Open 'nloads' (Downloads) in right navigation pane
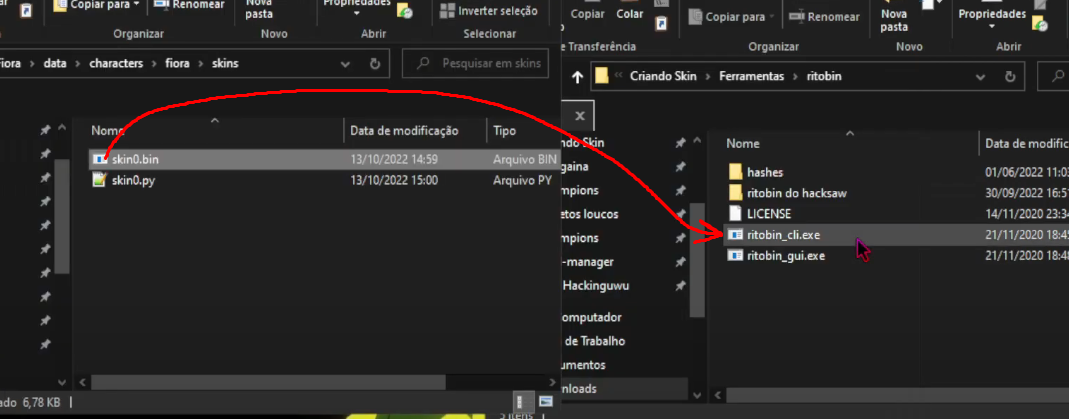 pos(579,389)
